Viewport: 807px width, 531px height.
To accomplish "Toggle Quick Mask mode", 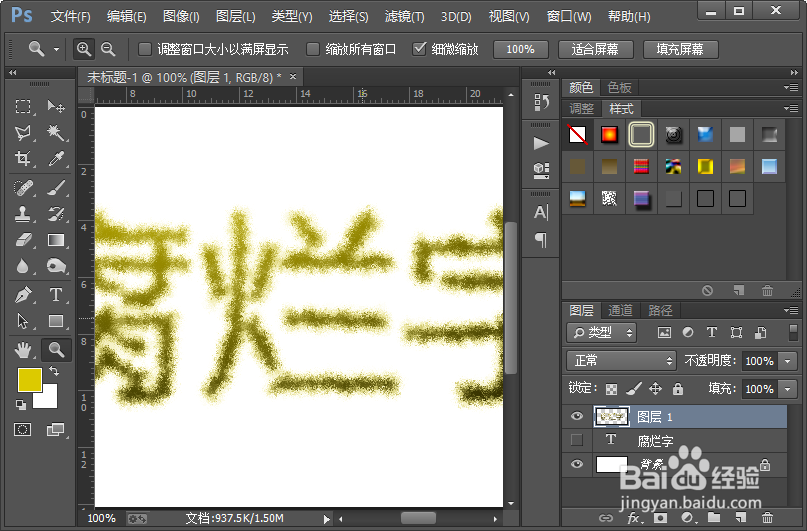I will click(23, 429).
